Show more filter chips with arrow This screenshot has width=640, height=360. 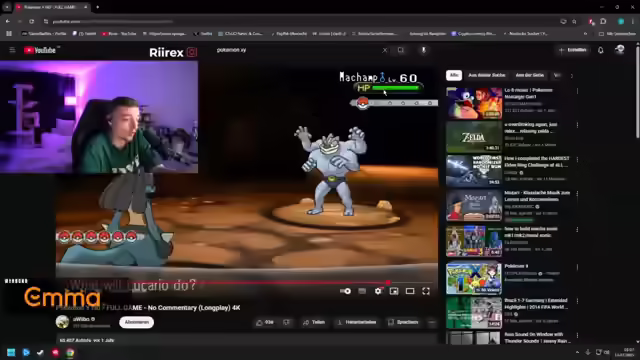(x=571, y=76)
